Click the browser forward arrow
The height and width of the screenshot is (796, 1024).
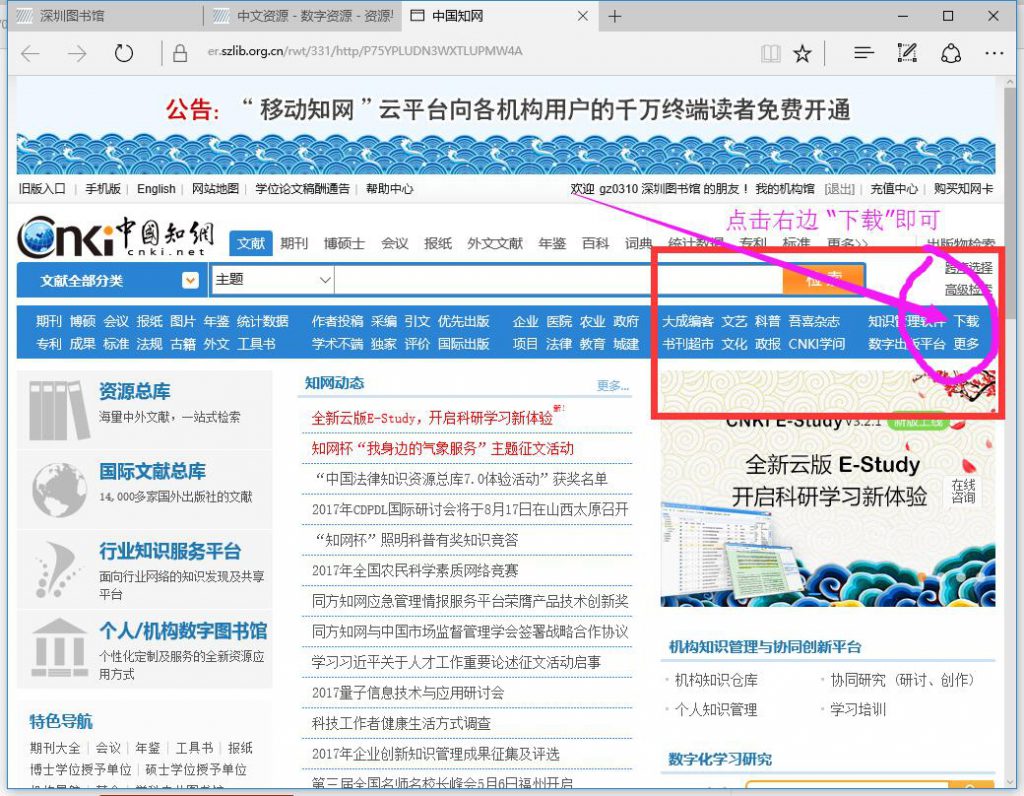tap(77, 54)
